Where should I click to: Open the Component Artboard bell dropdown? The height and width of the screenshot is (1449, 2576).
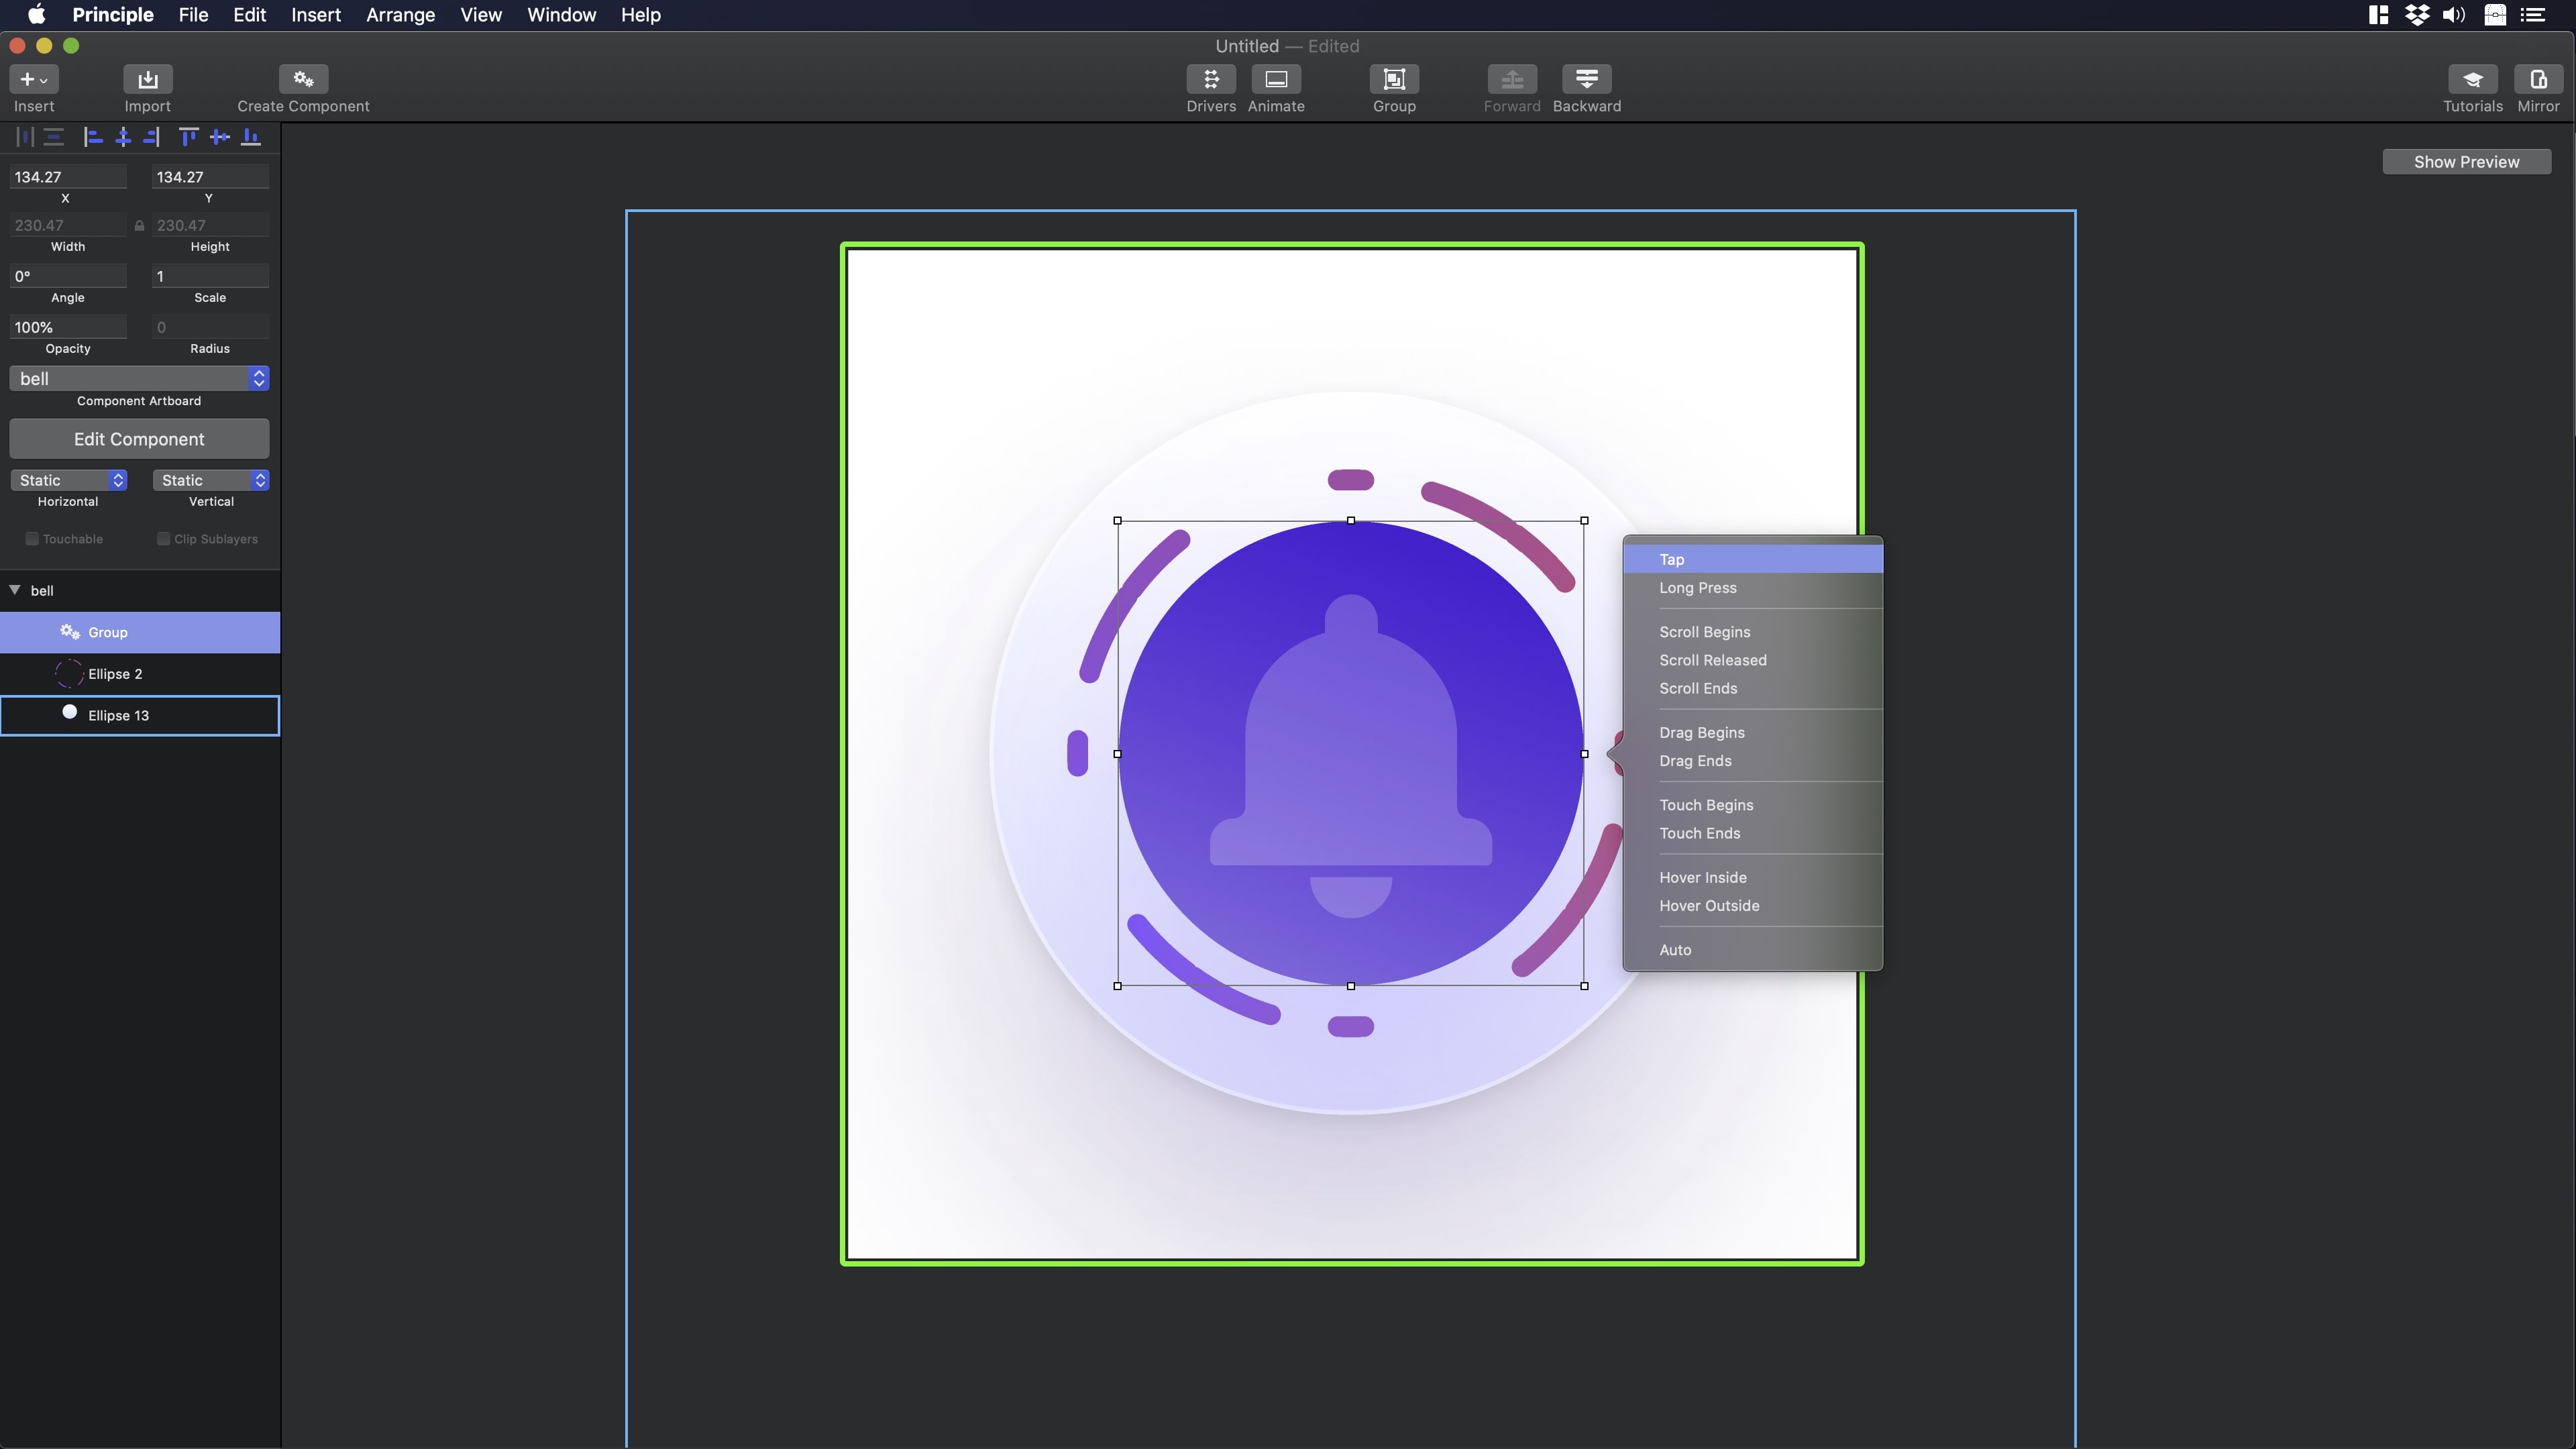[x=139, y=378]
